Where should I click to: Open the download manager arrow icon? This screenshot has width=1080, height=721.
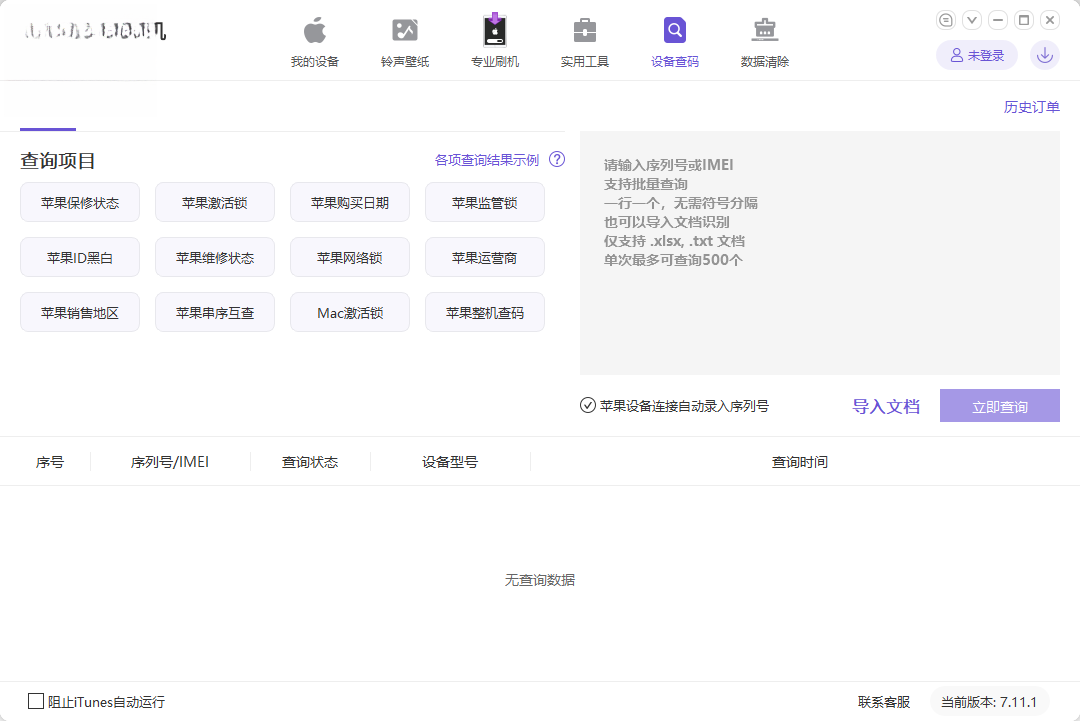click(1045, 55)
